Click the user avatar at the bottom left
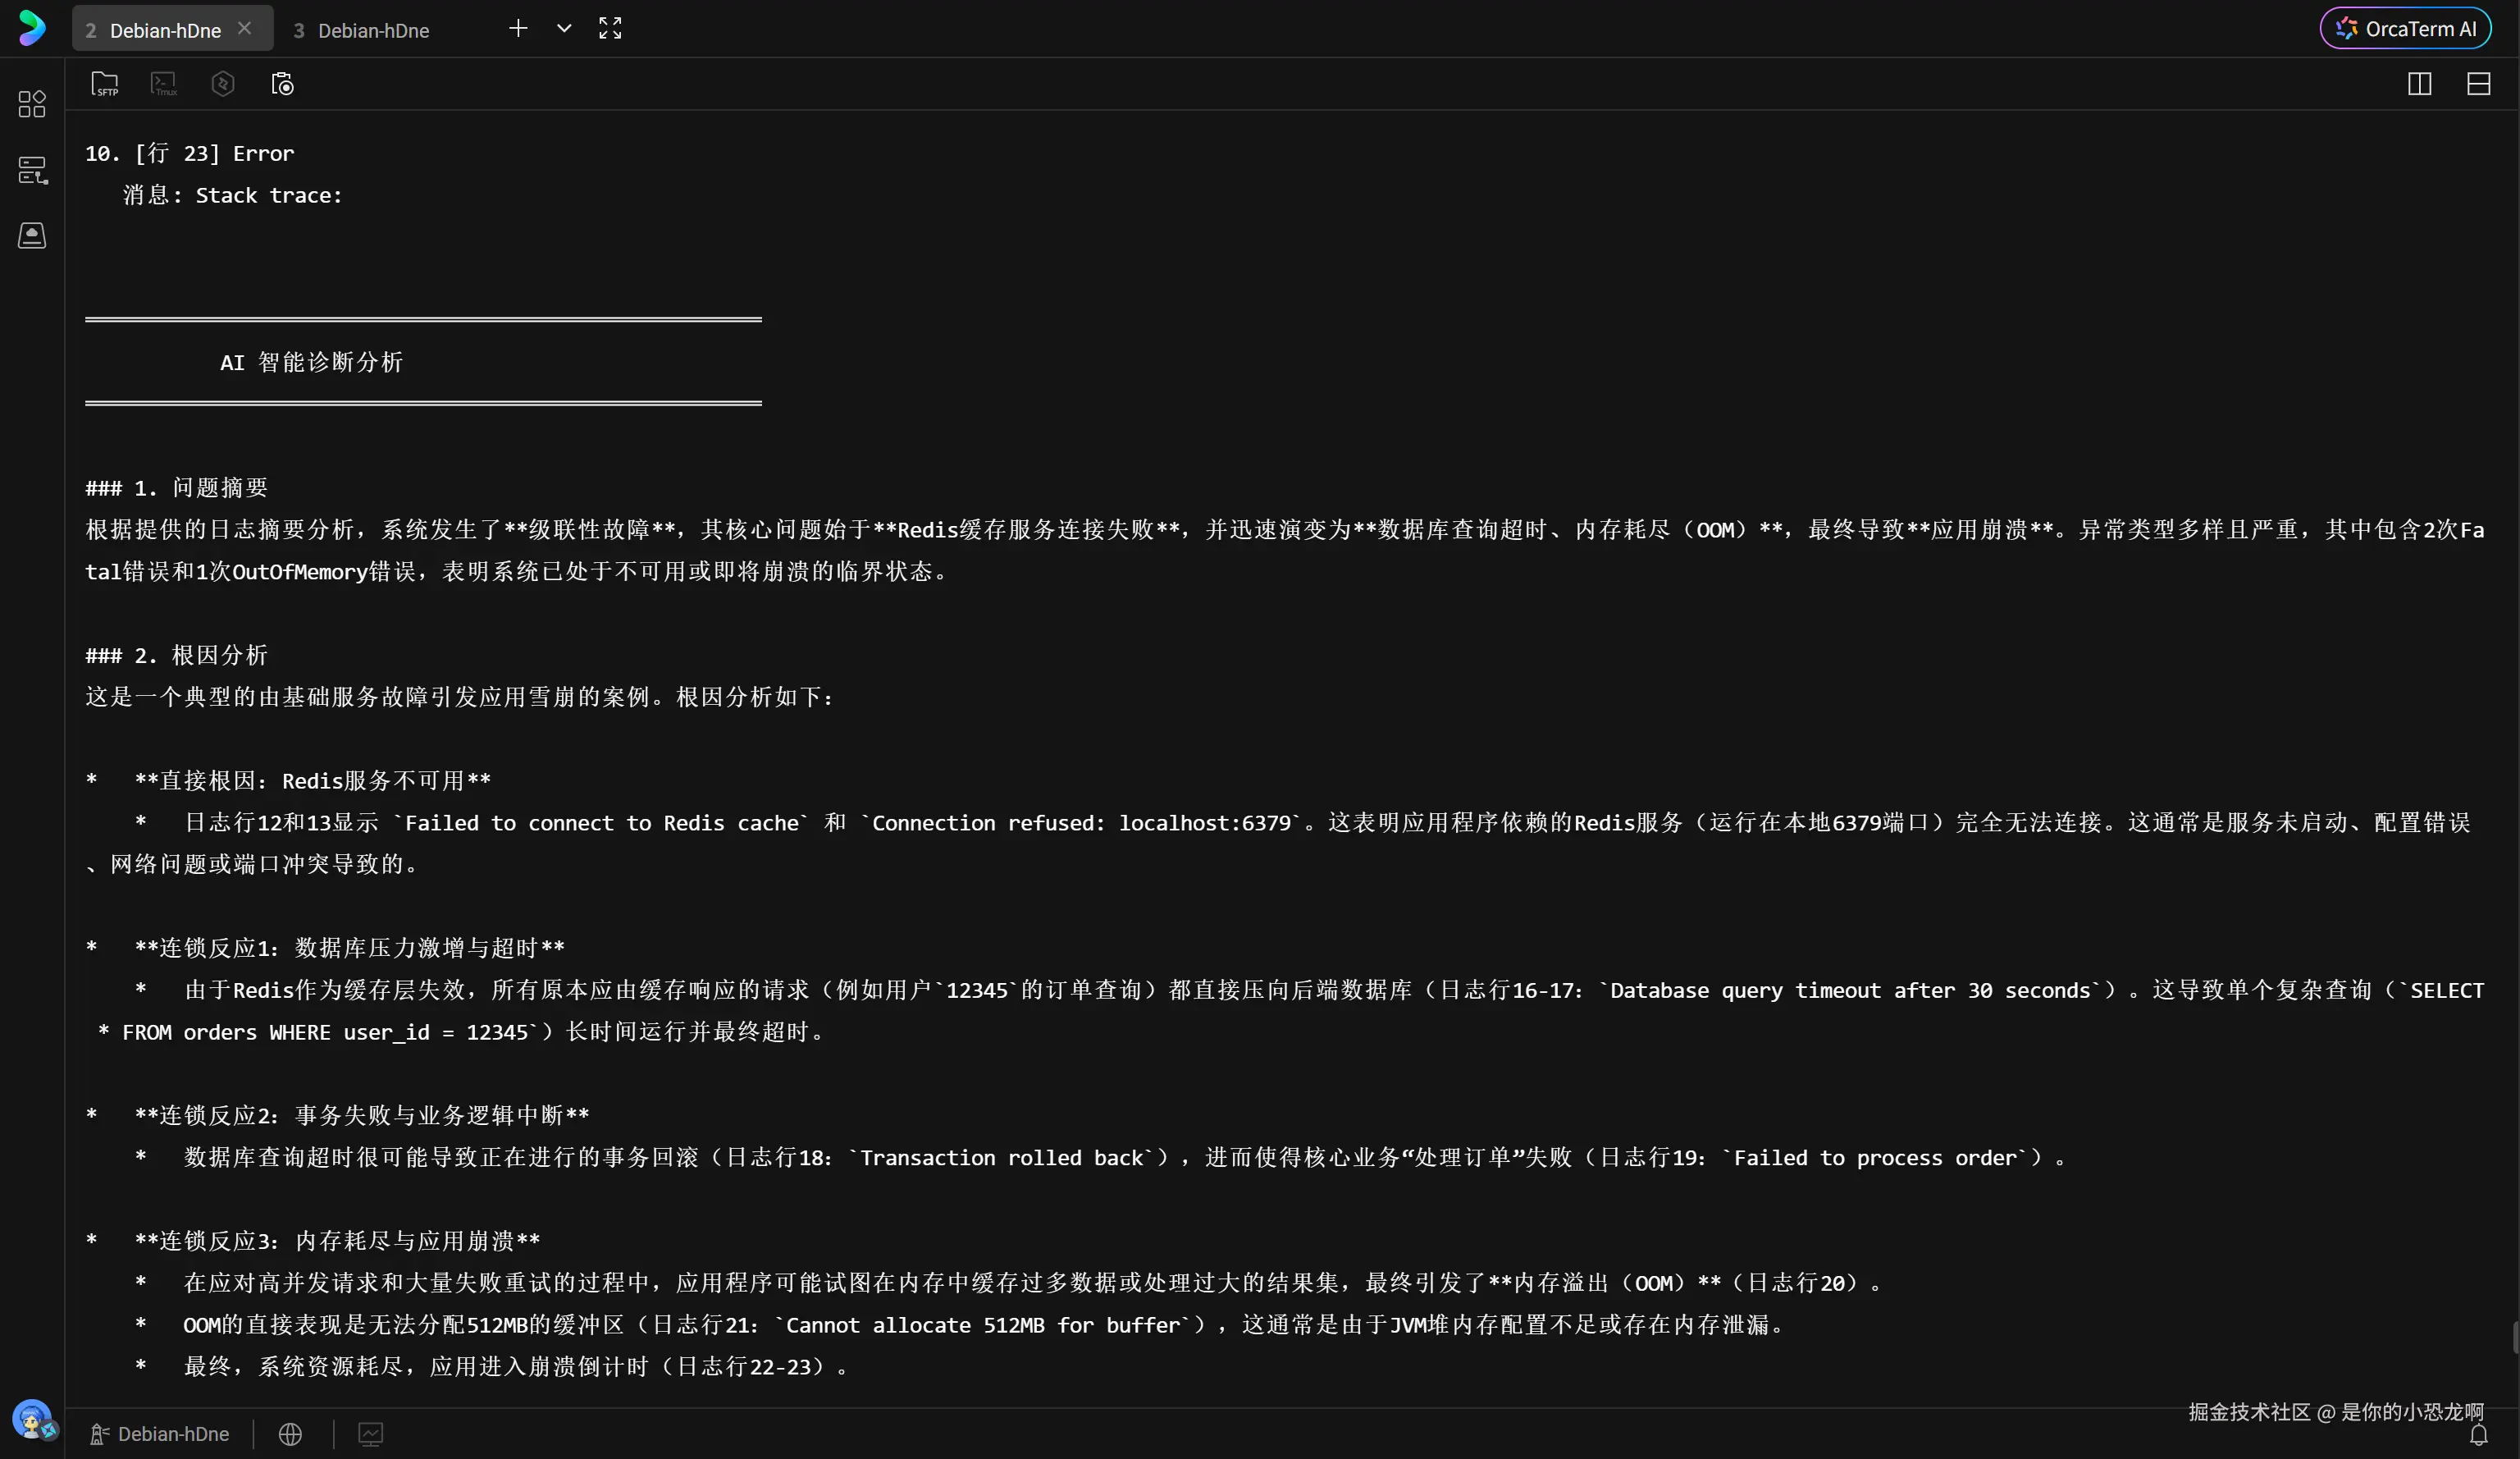The height and width of the screenshot is (1459, 2520). tap(32, 1418)
